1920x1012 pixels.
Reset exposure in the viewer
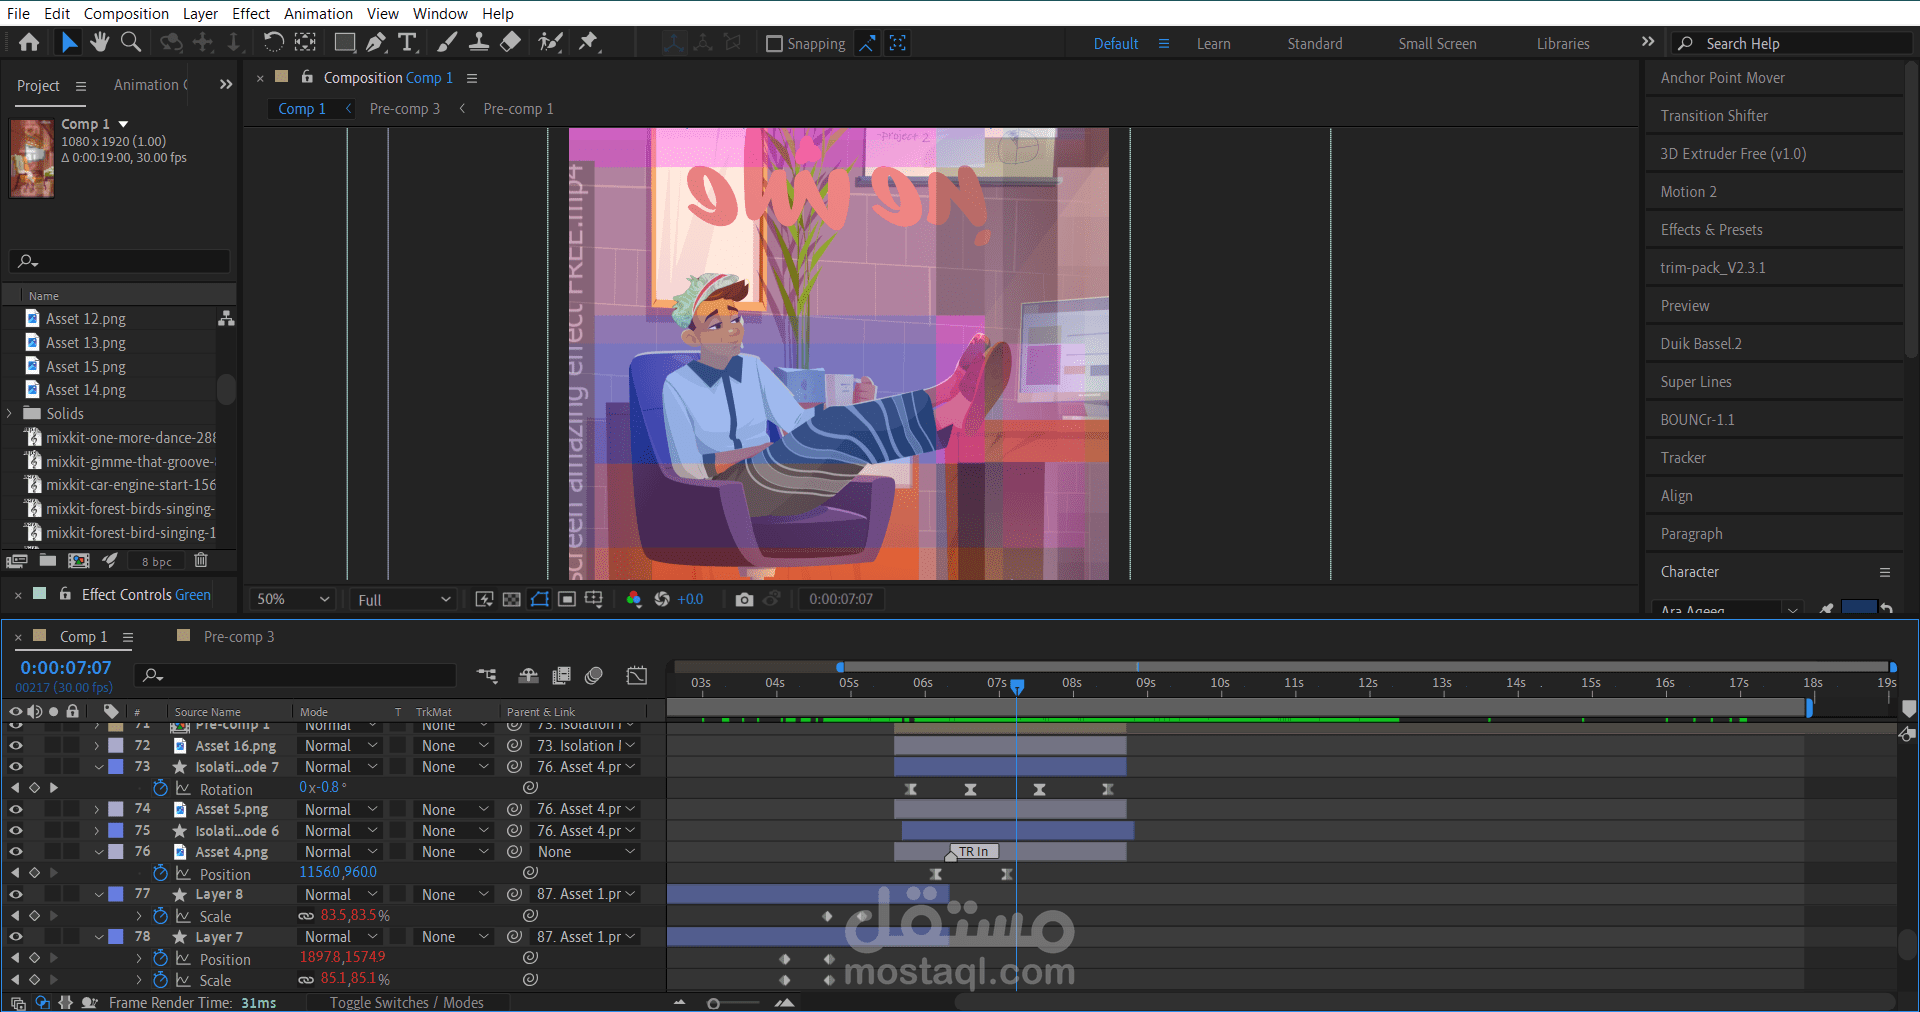[662, 599]
